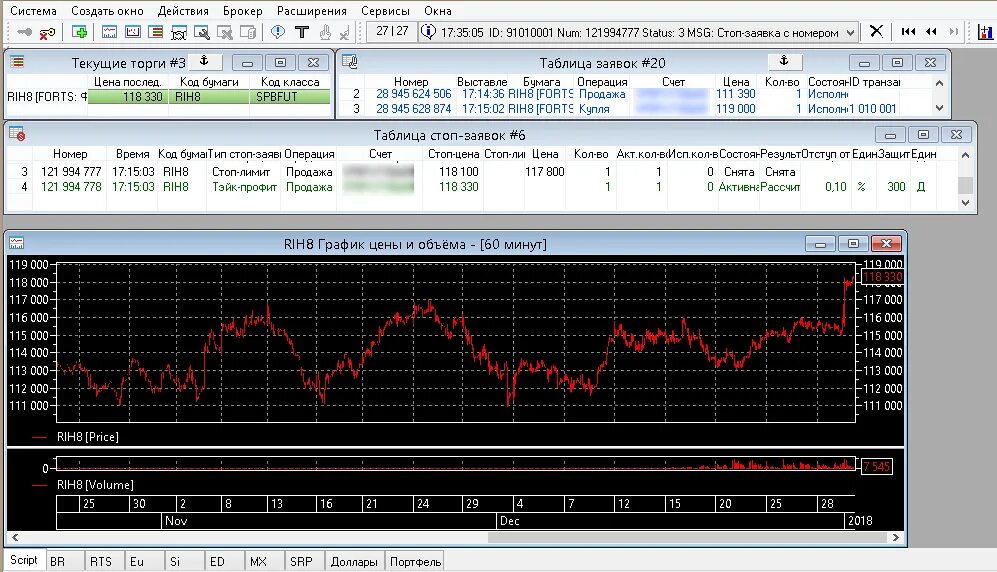Clear messages with the X toolbar icon

(876, 31)
